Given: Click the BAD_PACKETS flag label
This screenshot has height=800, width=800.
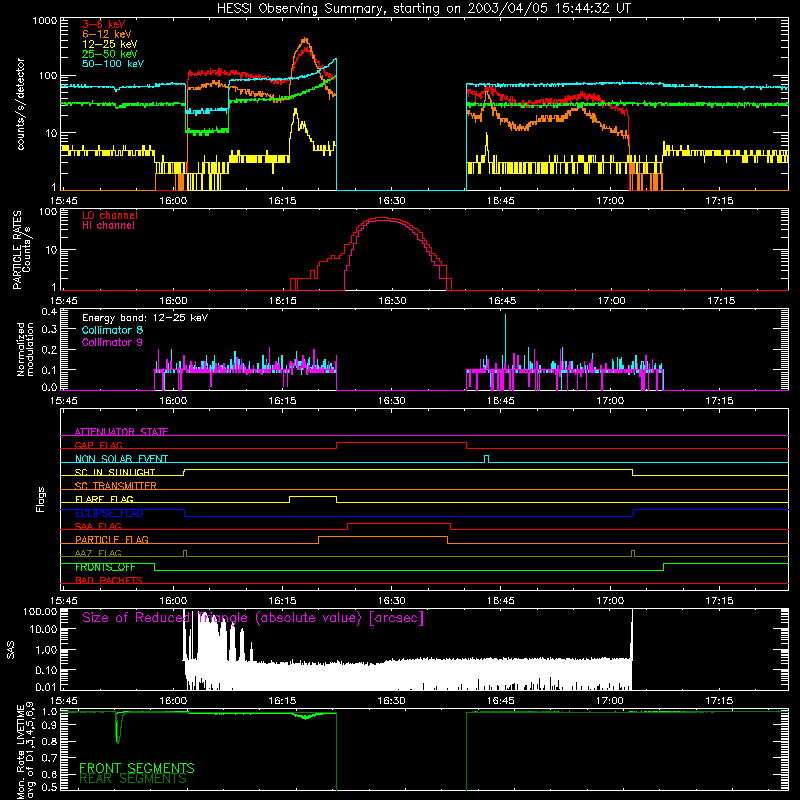Looking at the screenshot, I should pos(109,580).
